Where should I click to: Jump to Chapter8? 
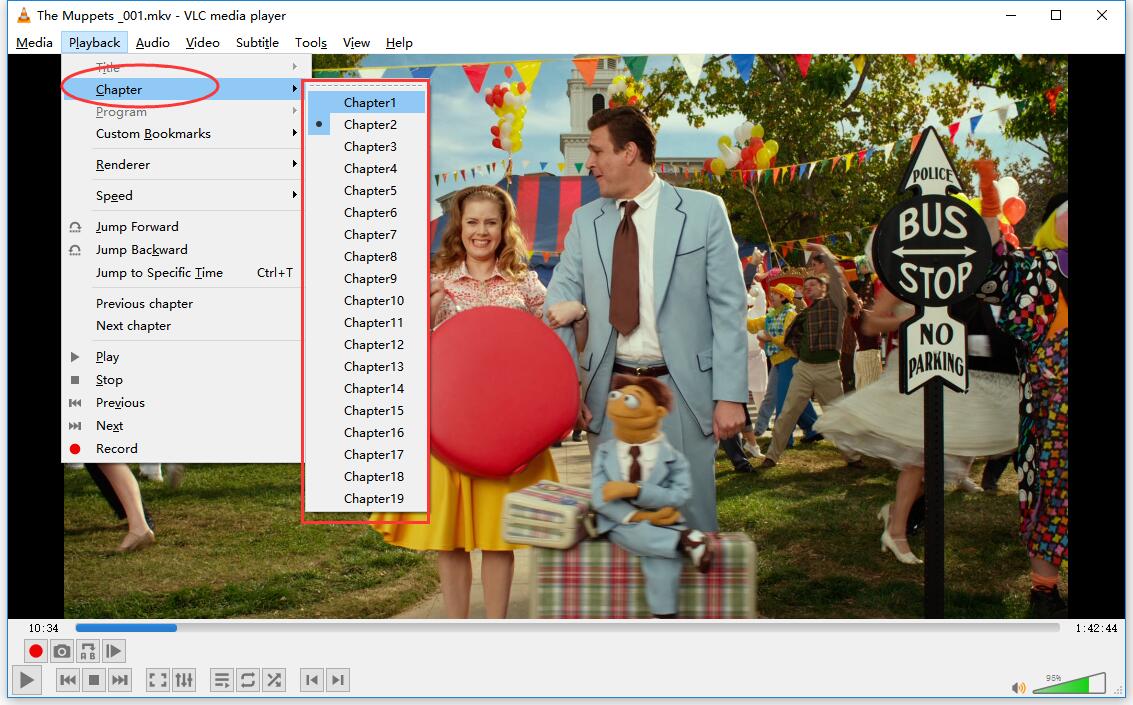366,256
